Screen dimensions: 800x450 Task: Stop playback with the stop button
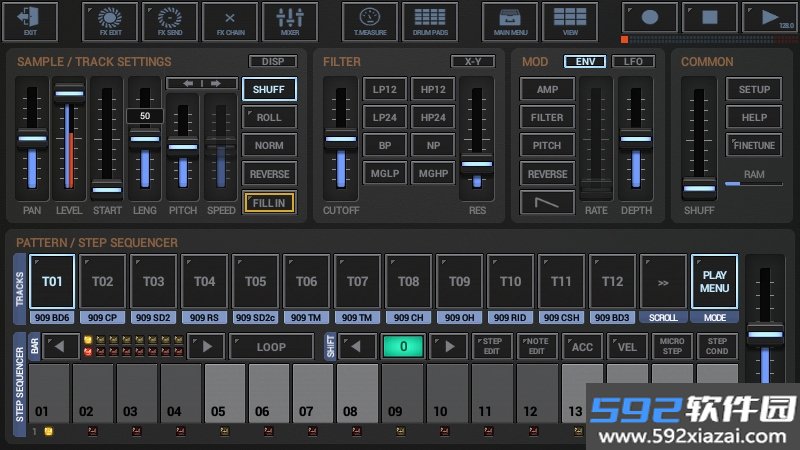[x=710, y=17]
